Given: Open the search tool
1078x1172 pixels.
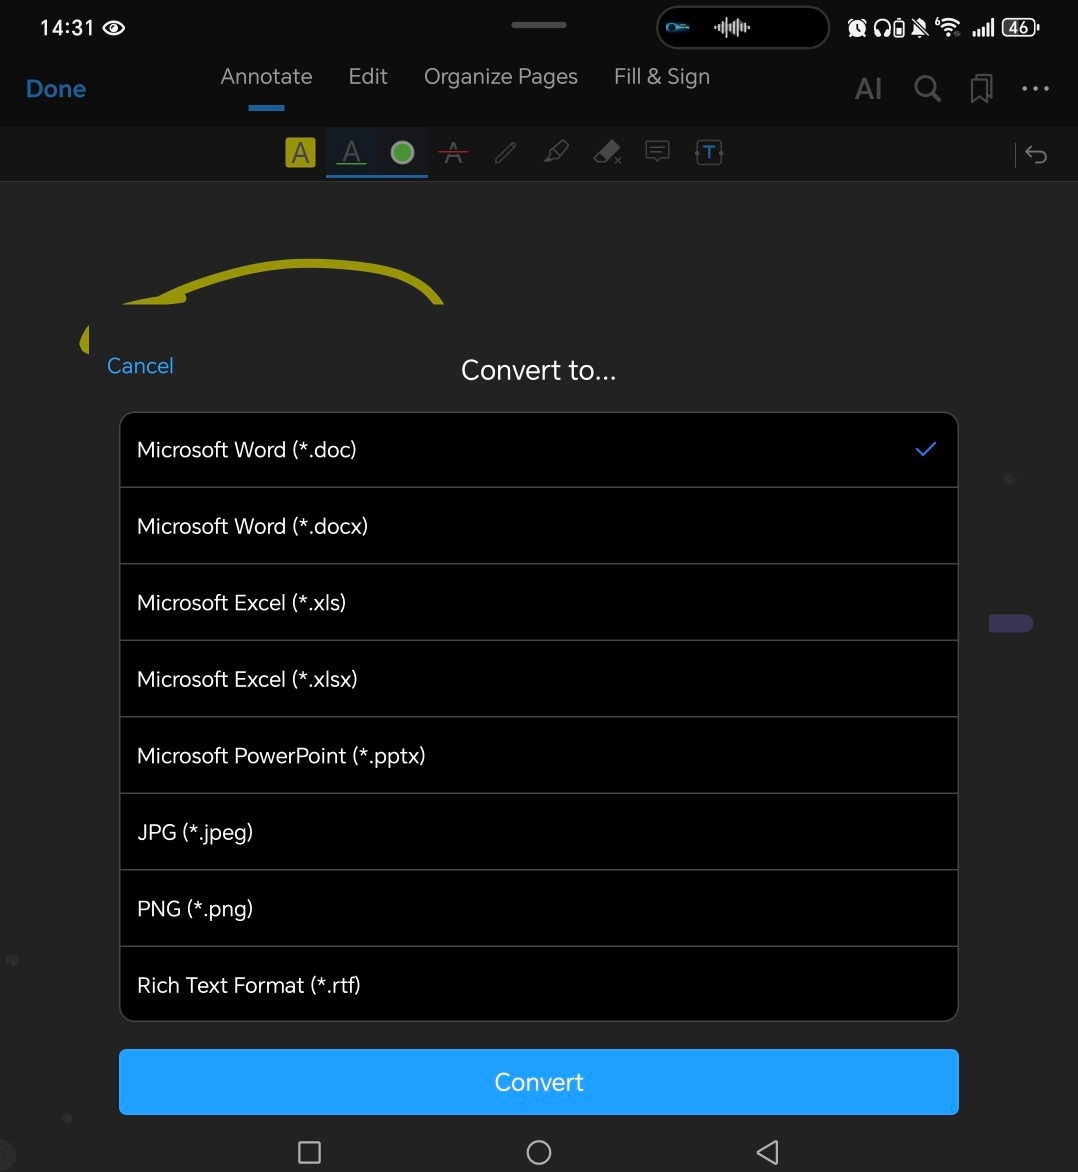Looking at the screenshot, I should (927, 88).
